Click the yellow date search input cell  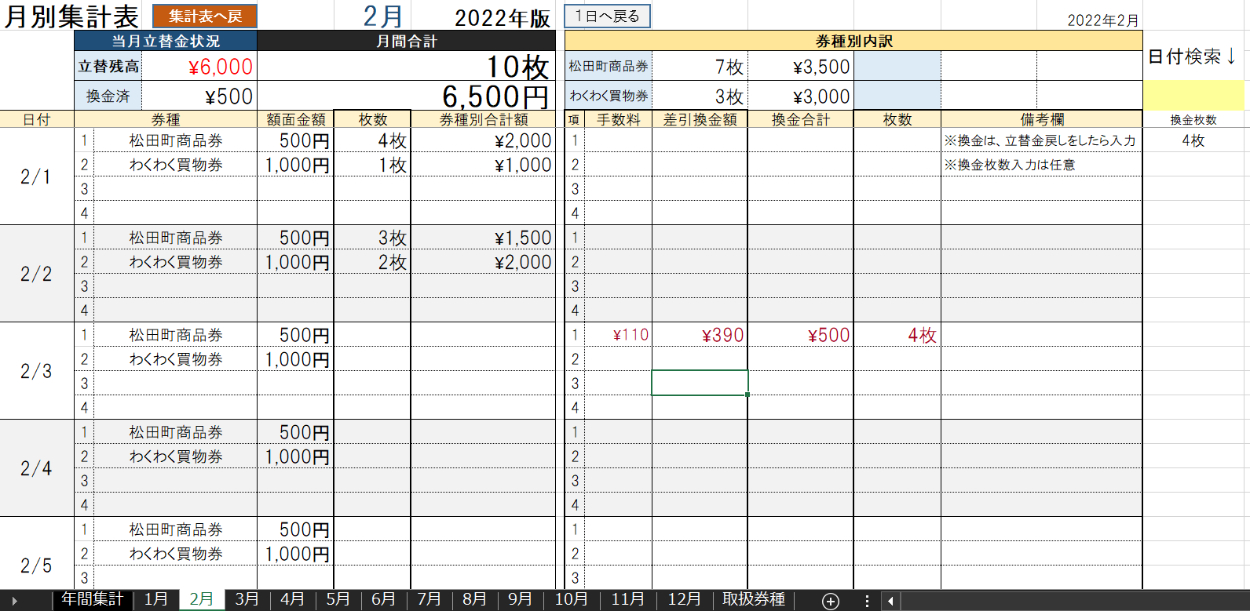click(x=1193, y=96)
